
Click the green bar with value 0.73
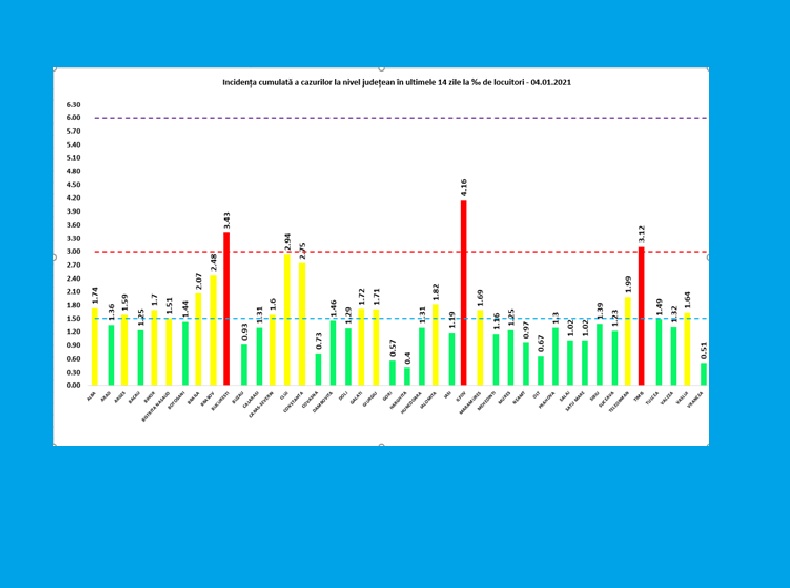pos(317,368)
